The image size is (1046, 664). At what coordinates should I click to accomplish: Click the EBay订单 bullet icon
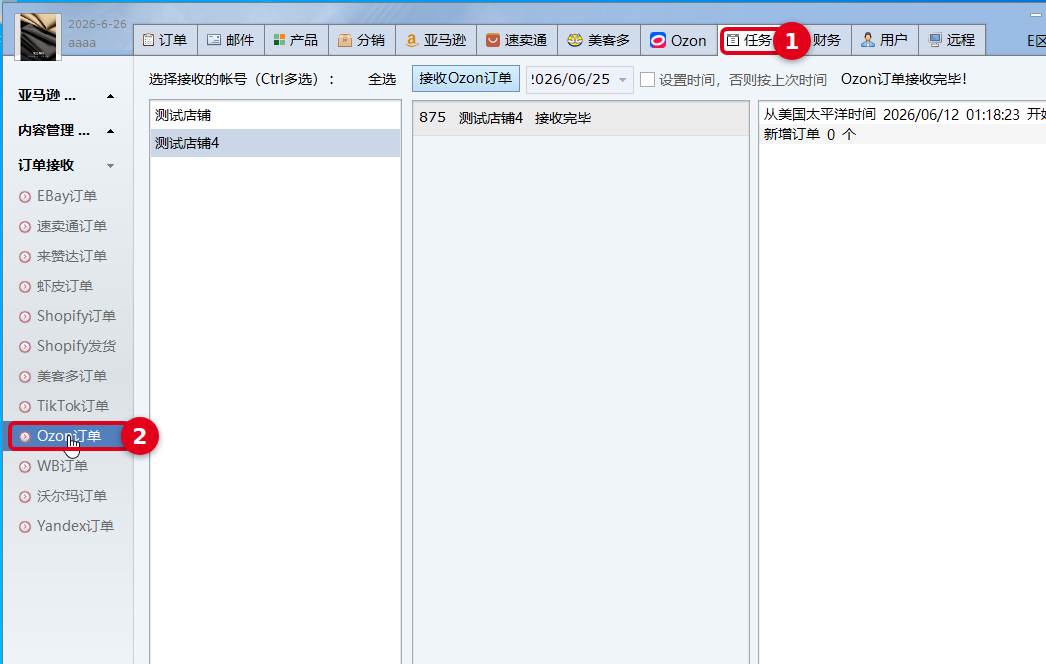pos(25,197)
